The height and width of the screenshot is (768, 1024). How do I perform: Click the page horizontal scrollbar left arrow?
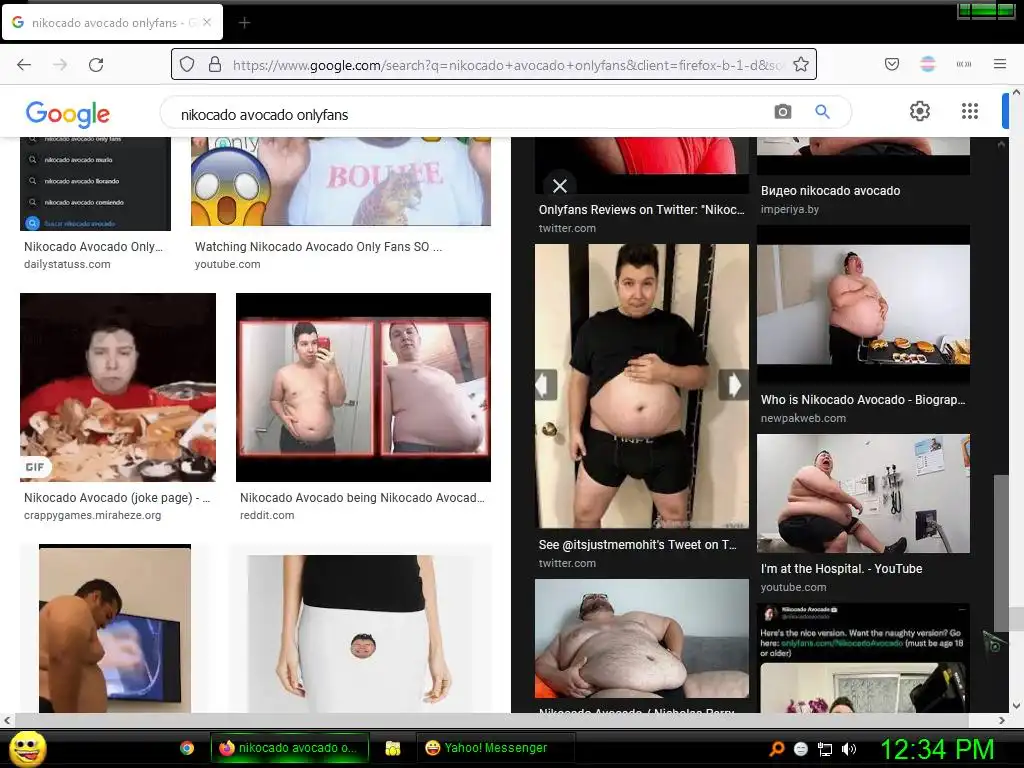pos(7,720)
